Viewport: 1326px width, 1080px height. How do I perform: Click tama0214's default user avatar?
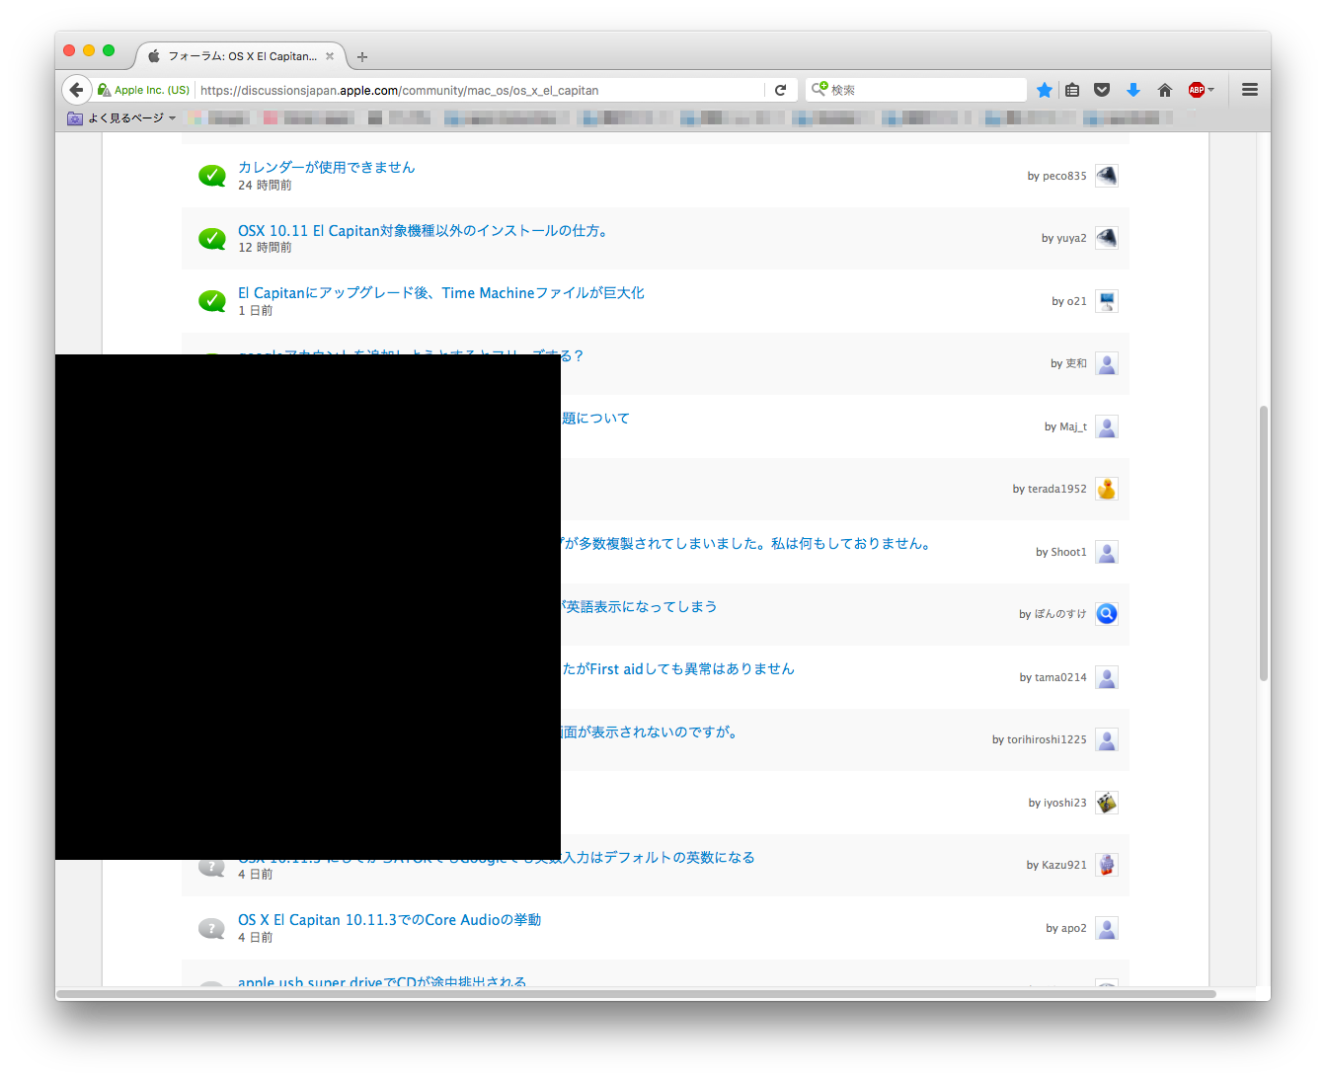pos(1106,677)
